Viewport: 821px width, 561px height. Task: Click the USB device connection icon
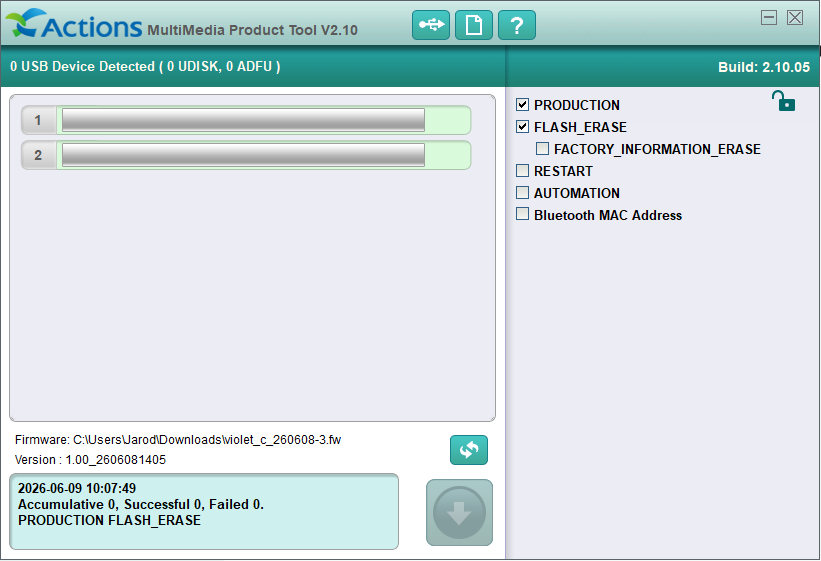(x=430, y=25)
